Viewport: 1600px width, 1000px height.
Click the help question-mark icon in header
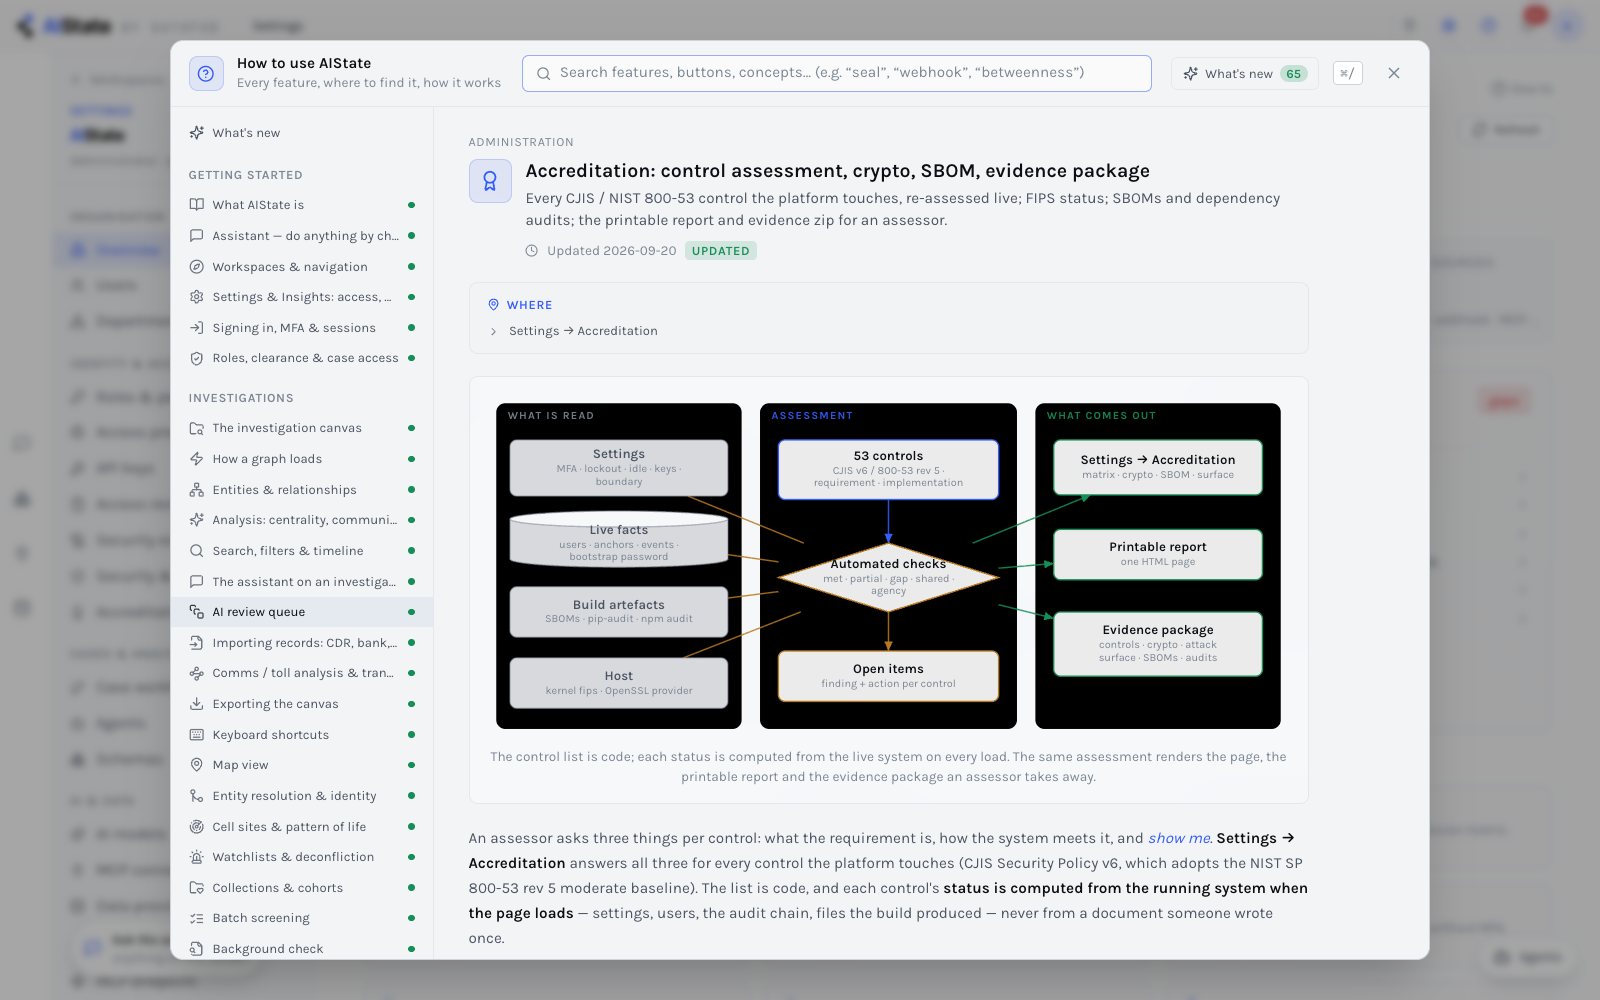206,73
